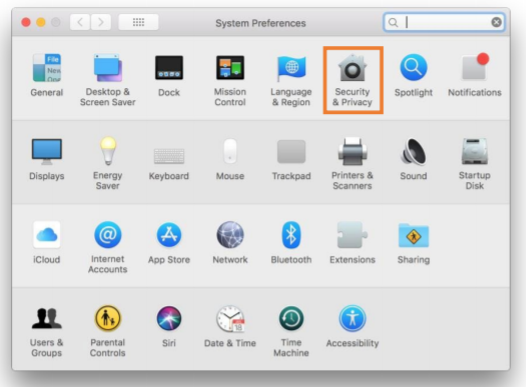
Task: Open Accessibility preferences
Action: [353, 326]
